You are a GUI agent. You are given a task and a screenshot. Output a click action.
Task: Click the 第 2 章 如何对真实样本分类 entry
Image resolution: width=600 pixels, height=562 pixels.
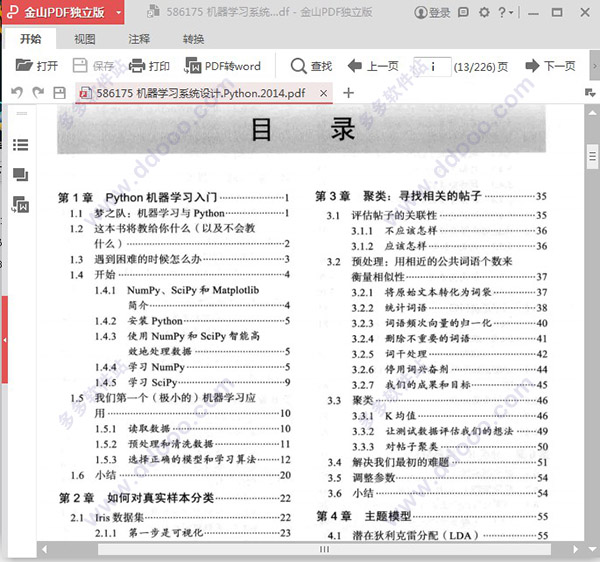coord(175,498)
